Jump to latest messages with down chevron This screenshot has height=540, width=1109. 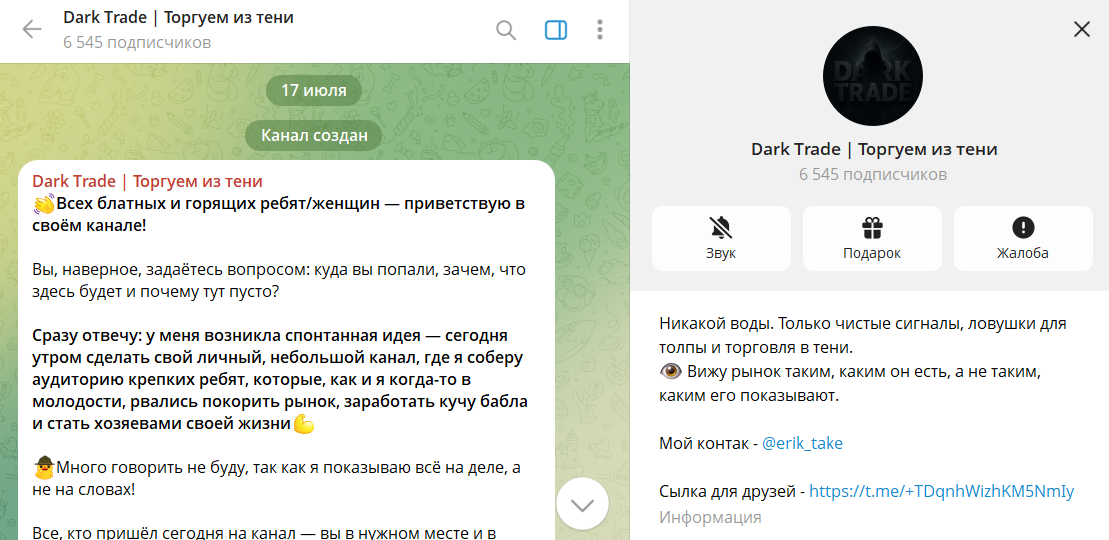tap(582, 504)
